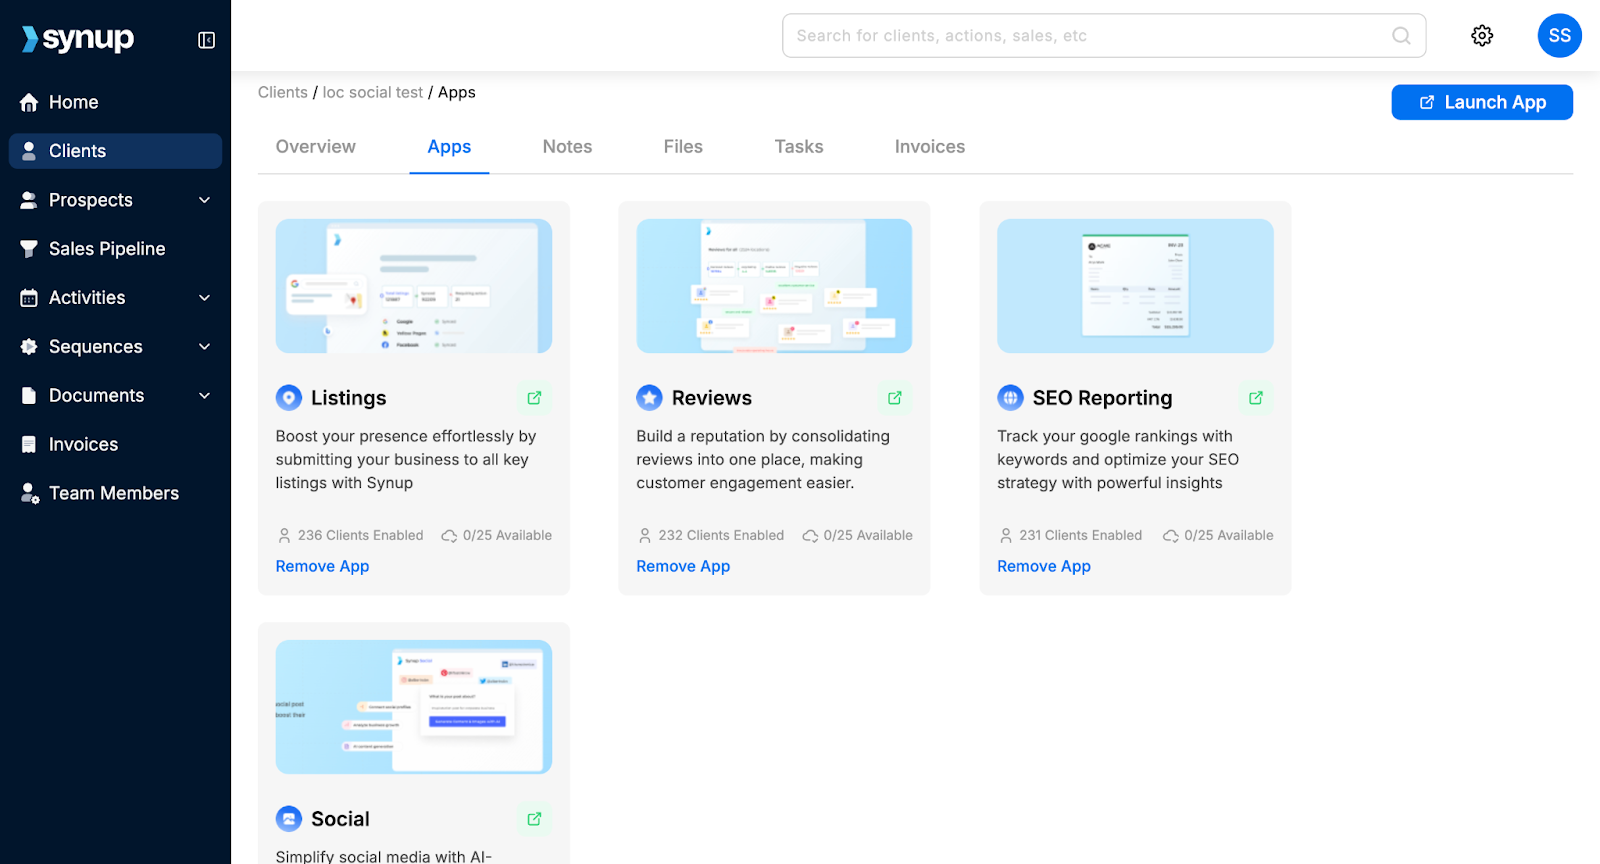The width and height of the screenshot is (1600, 864).
Task: Click the Listings preview thumbnail
Action: 414,286
